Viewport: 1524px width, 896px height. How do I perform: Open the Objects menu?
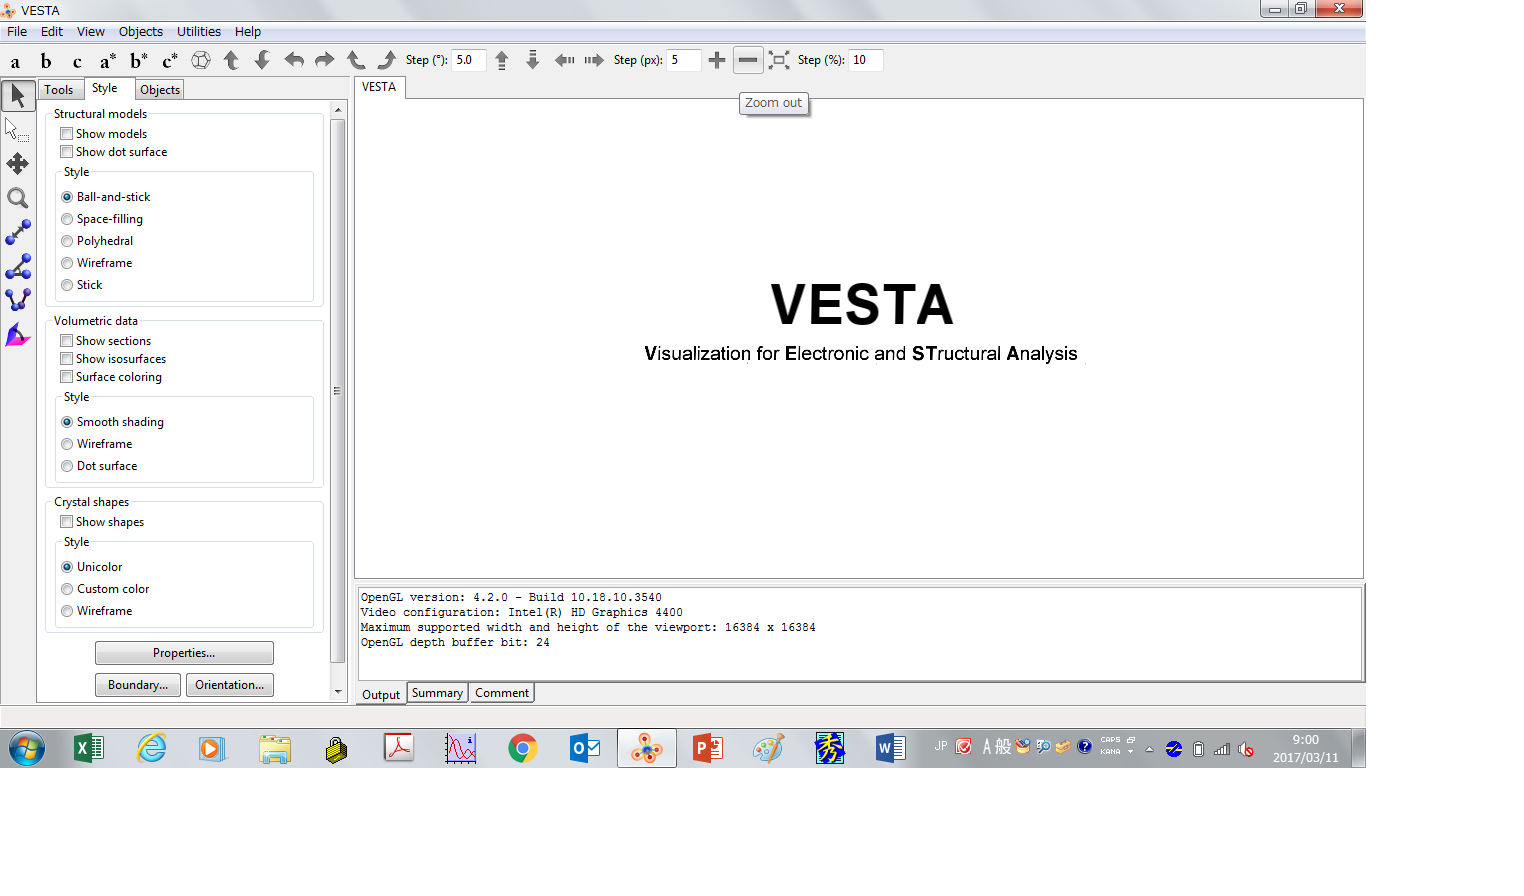point(141,32)
